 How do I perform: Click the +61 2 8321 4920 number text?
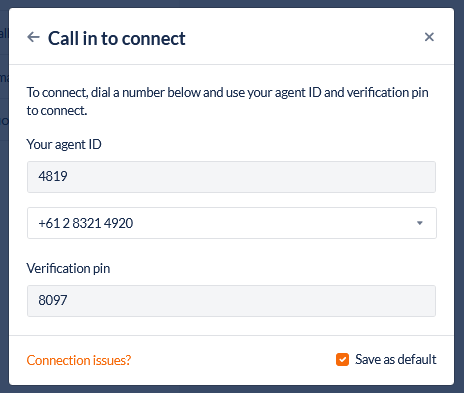[86, 223]
